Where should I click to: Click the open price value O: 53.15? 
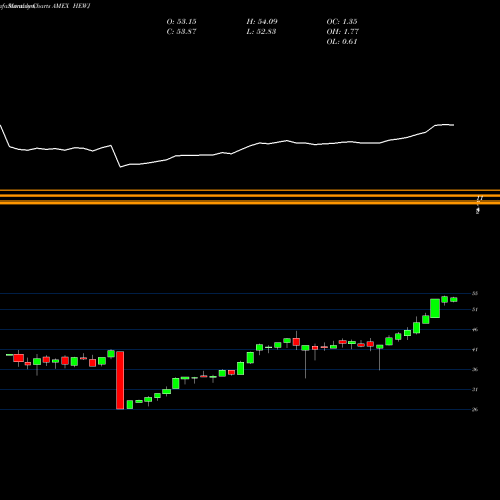tap(181, 22)
